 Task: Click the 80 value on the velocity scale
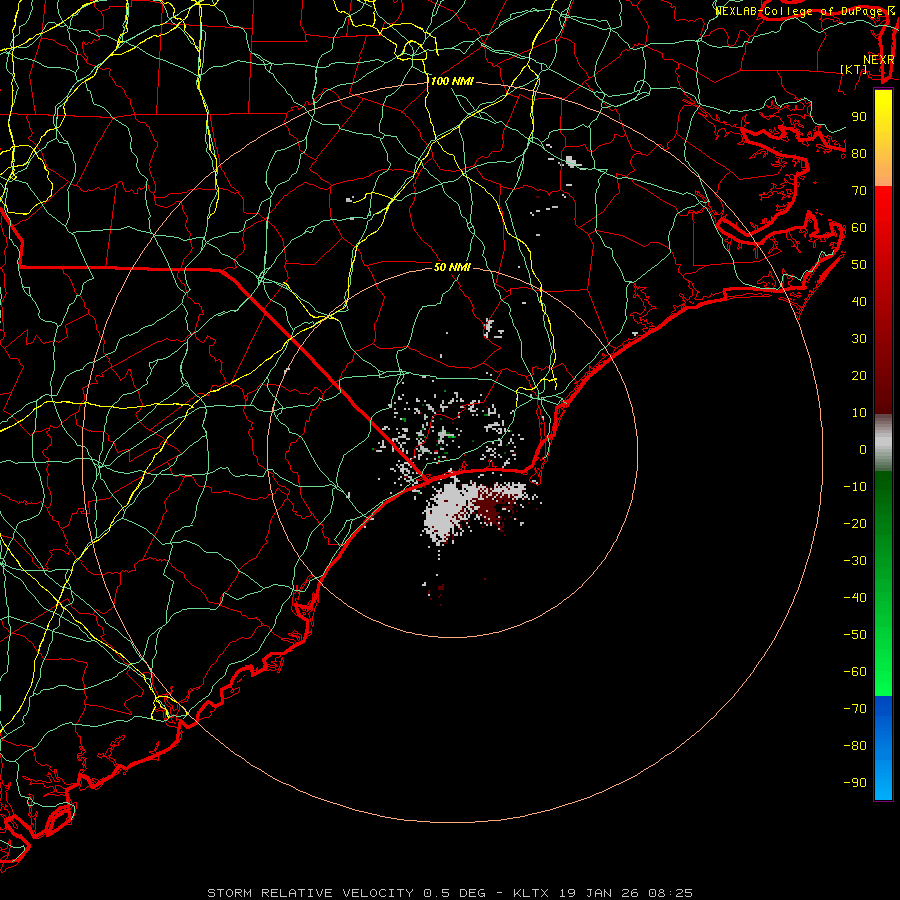click(859, 154)
